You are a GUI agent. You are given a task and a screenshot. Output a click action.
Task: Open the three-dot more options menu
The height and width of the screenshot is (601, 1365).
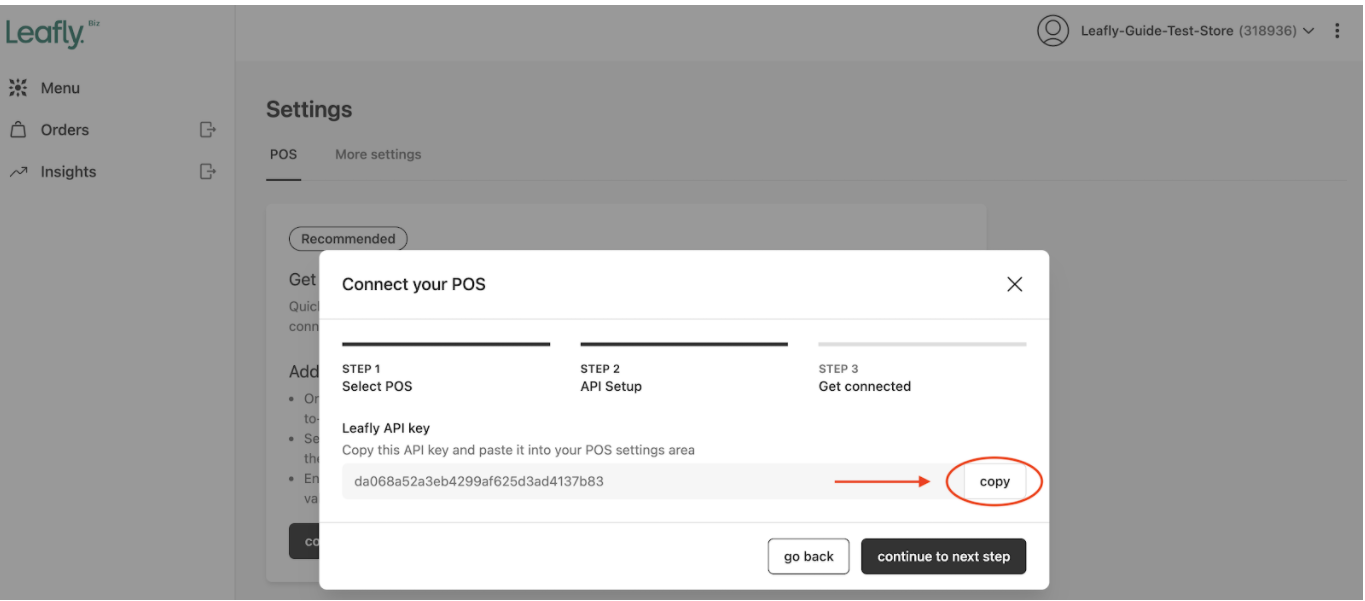[1337, 31]
